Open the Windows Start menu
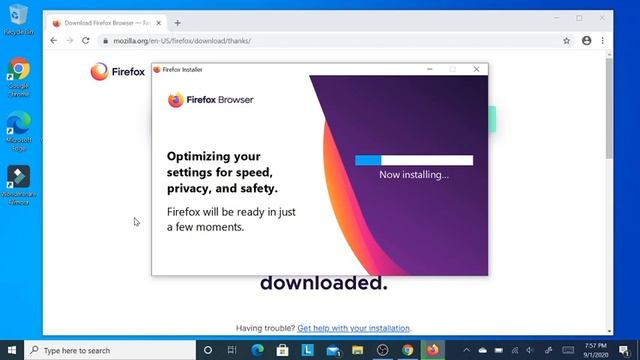This screenshot has width=640, height=360. 12,350
